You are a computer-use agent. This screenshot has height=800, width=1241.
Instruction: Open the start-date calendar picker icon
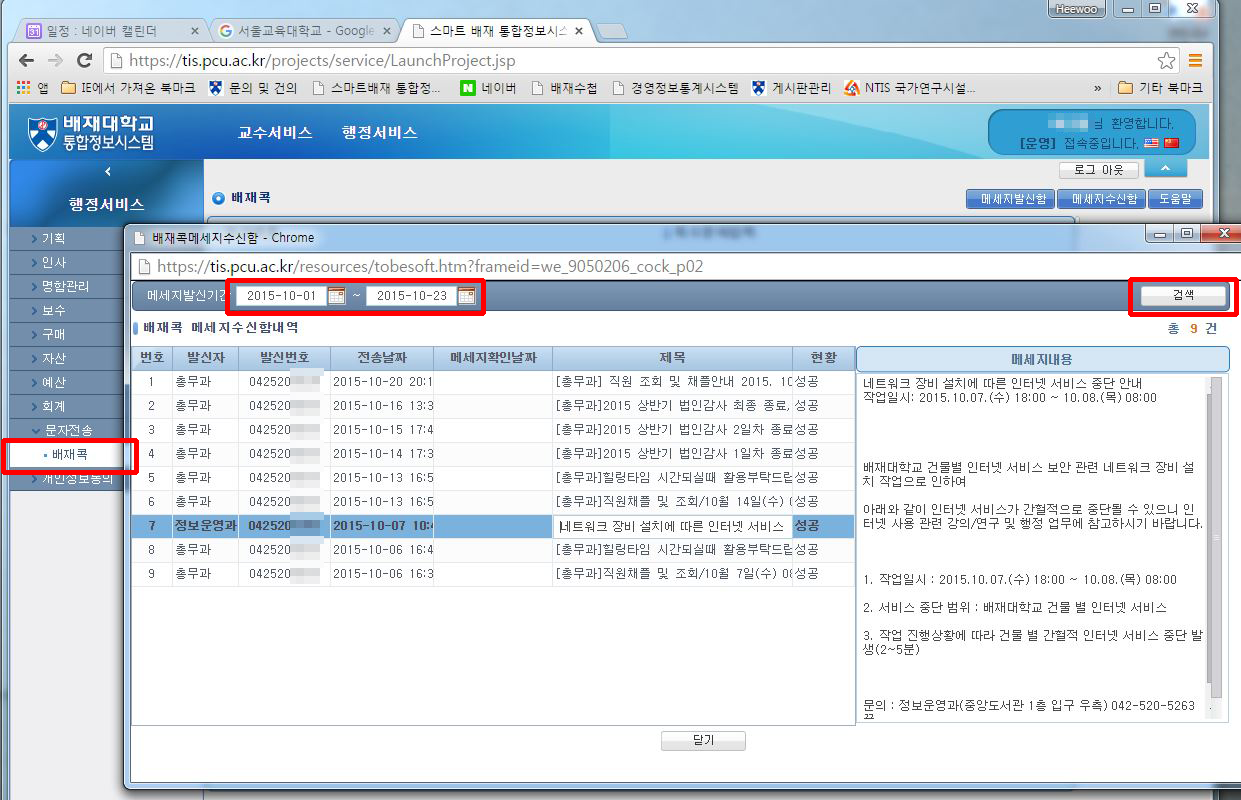(x=336, y=296)
